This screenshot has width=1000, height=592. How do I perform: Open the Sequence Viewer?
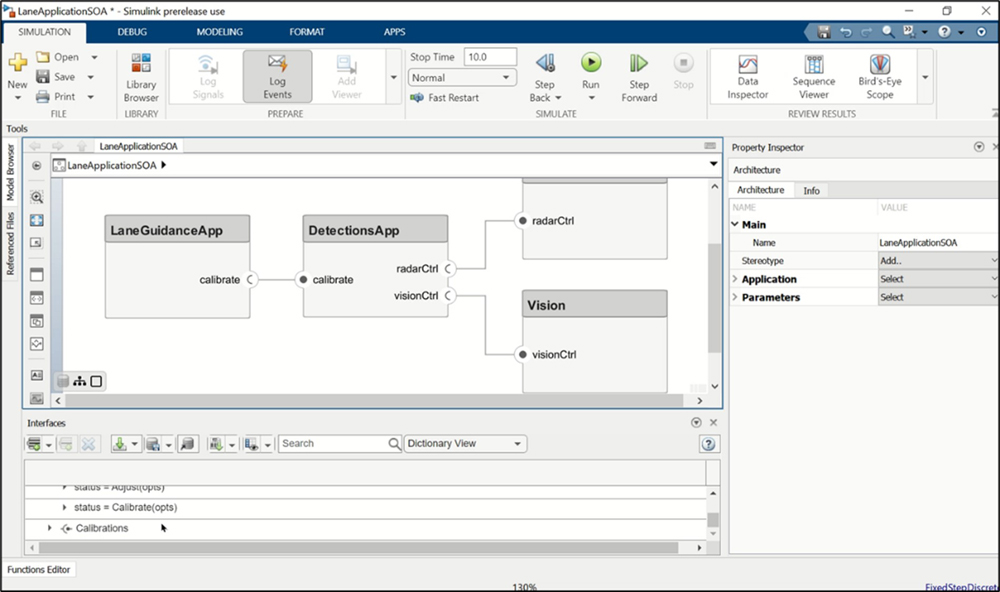tap(814, 77)
